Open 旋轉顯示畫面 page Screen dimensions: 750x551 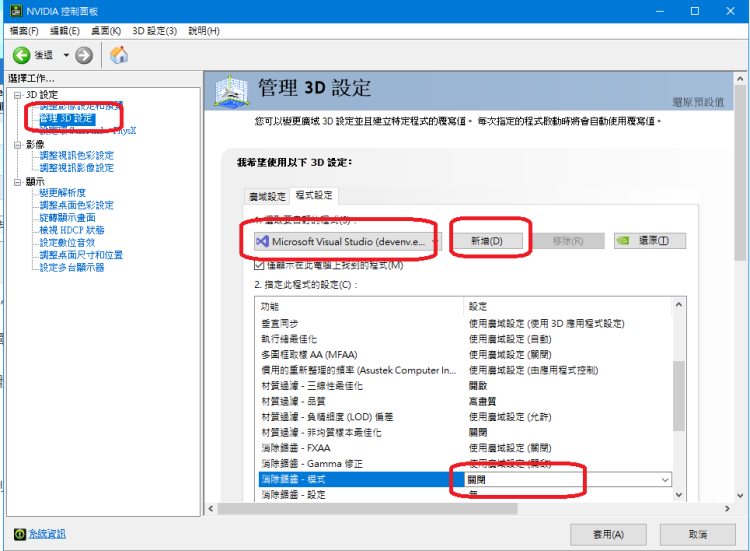pos(67,218)
